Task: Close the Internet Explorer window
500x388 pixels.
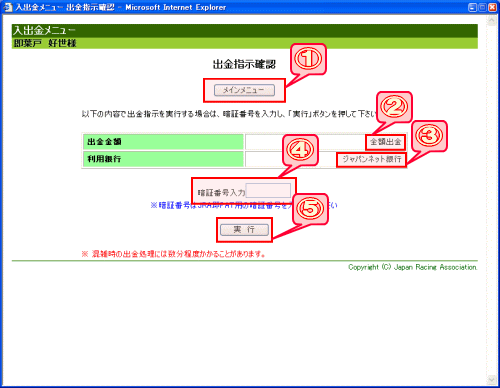Action: (x=492, y=7)
